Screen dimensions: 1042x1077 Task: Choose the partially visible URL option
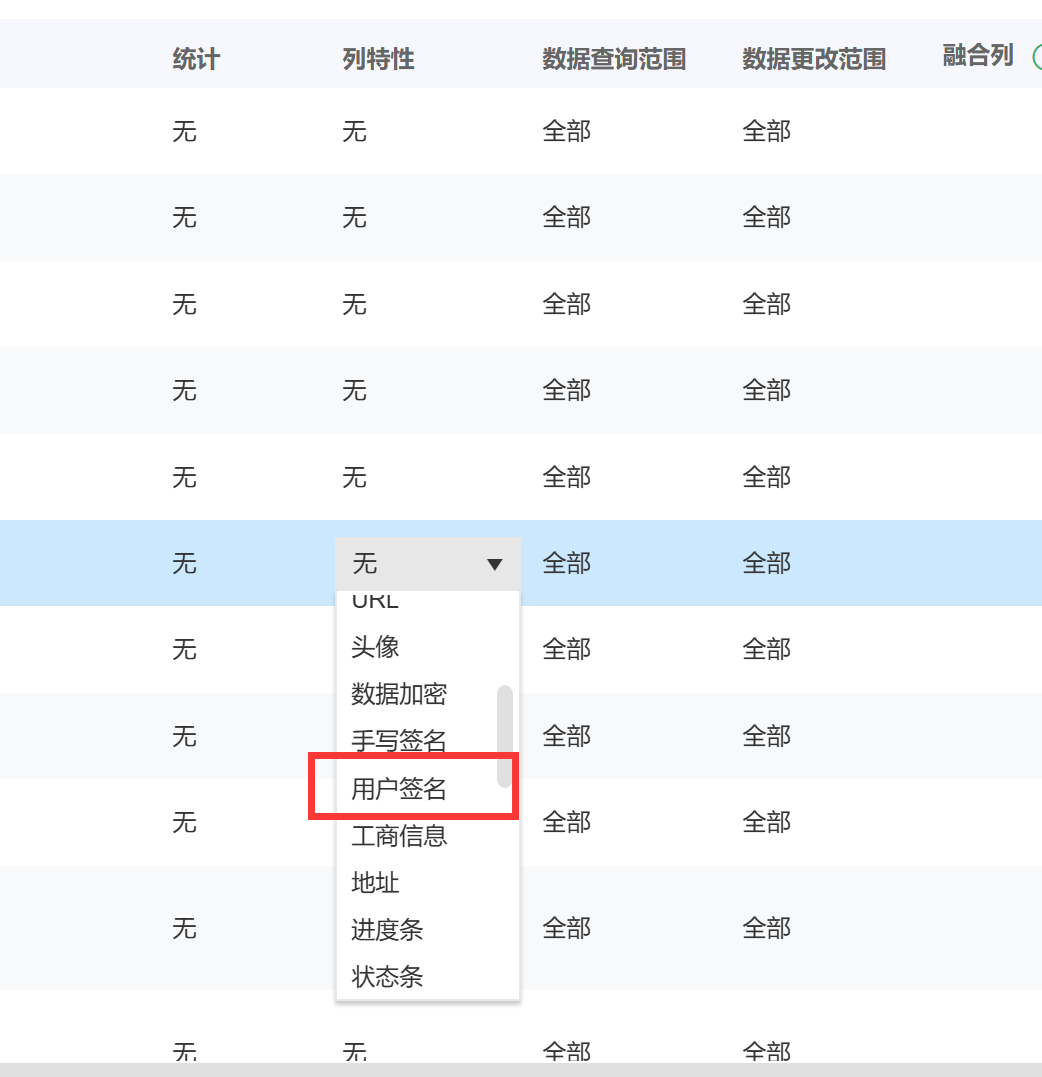point(376,601)
